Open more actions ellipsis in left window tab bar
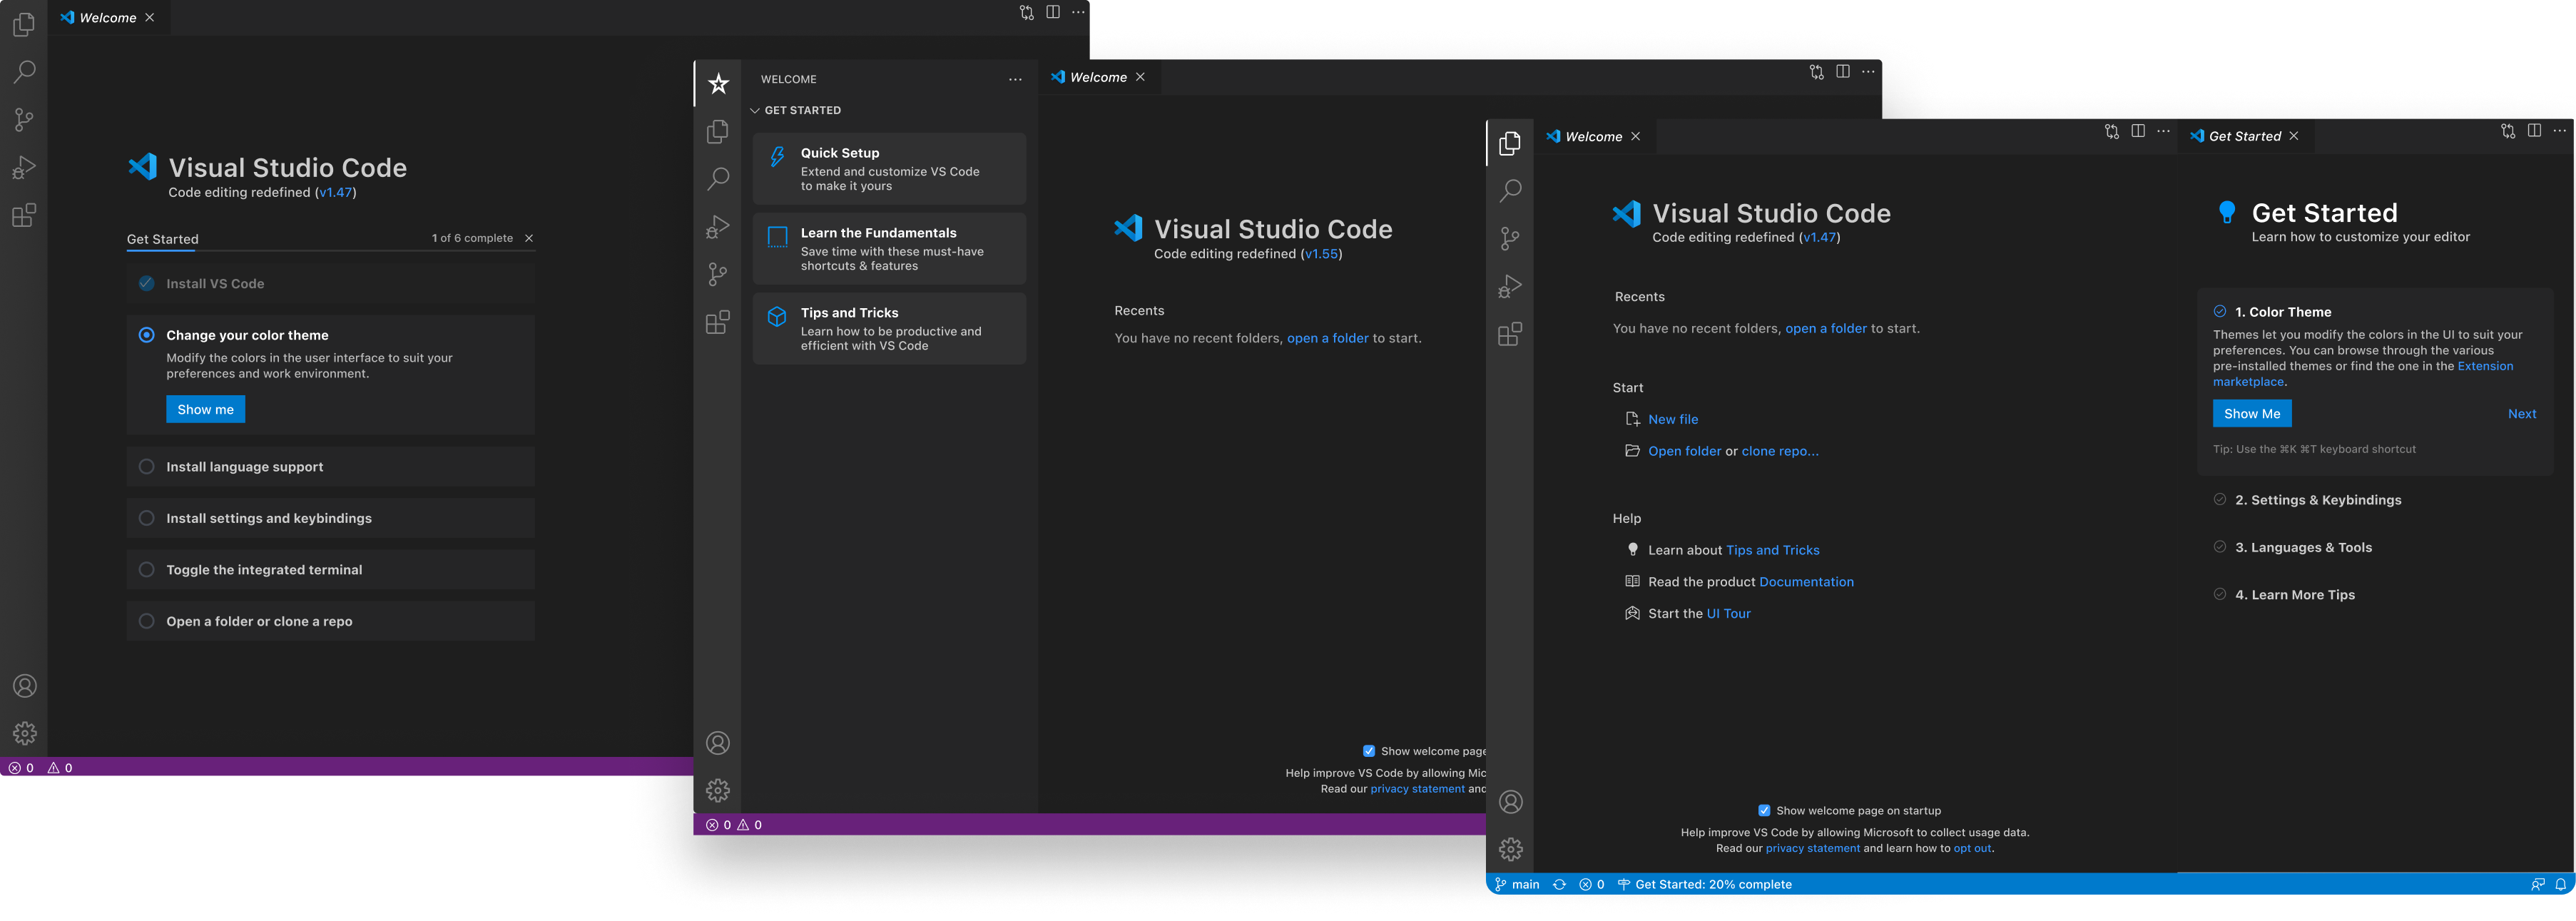 coord(1078,12)
